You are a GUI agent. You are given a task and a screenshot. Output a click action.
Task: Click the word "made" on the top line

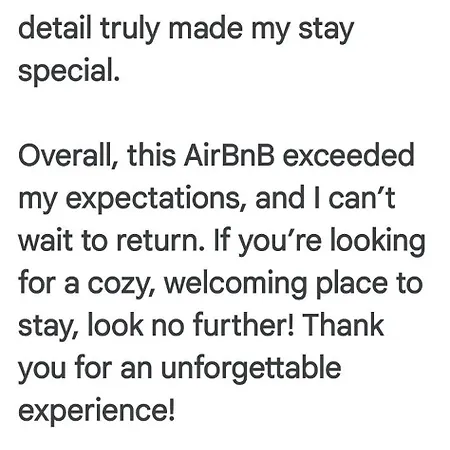pos(205,28)
